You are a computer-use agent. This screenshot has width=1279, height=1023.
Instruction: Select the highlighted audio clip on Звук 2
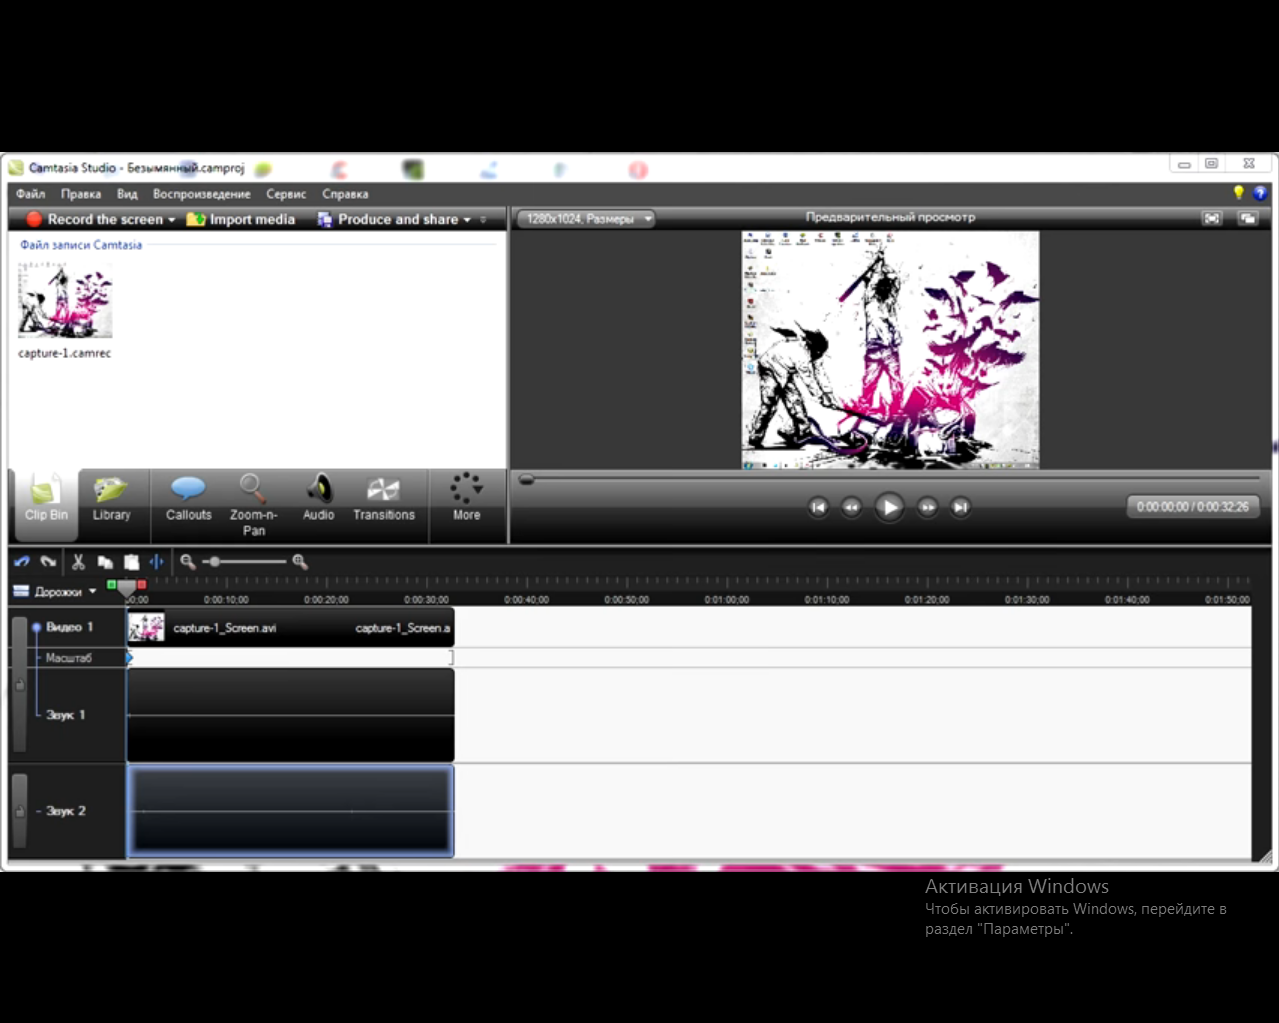291,811
